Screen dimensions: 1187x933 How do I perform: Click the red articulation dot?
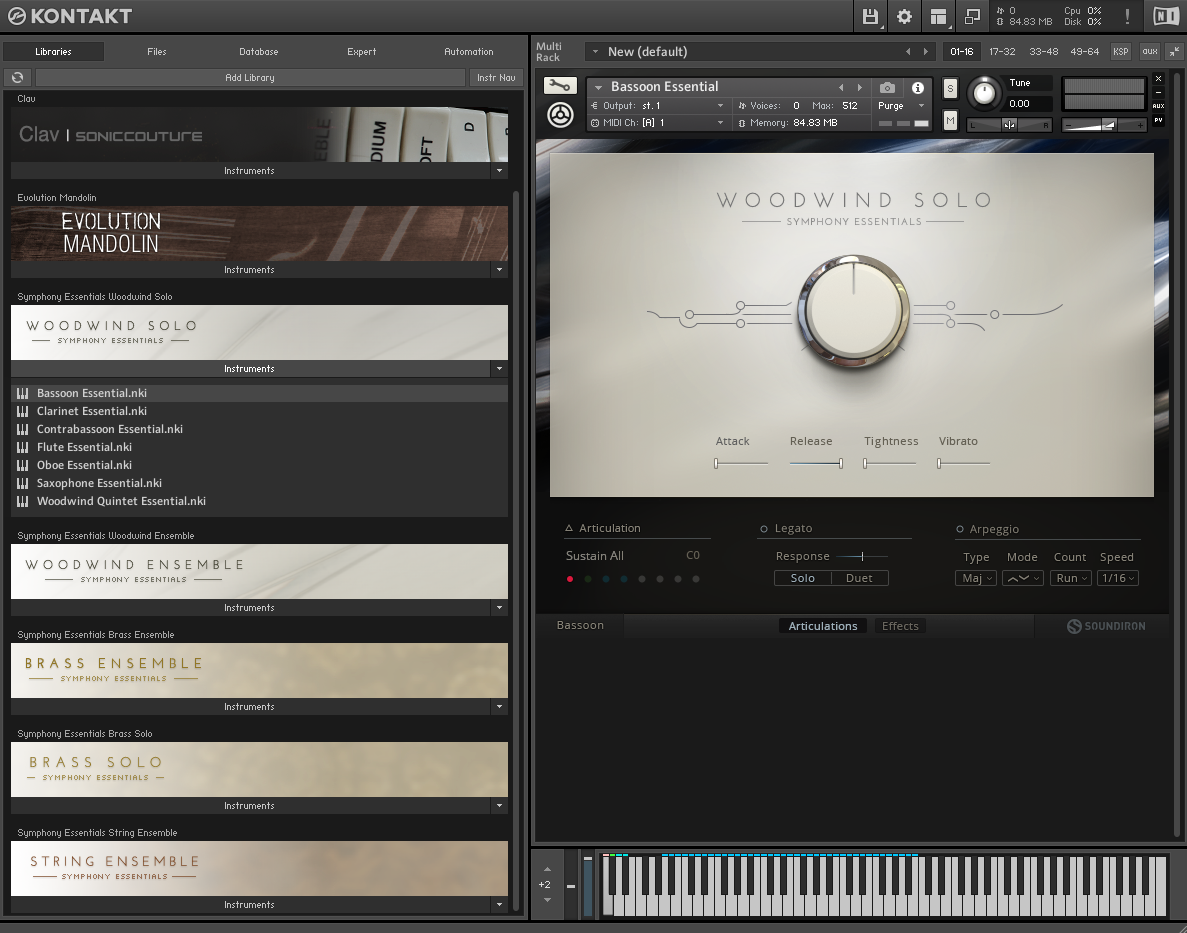tap(570, 579)
